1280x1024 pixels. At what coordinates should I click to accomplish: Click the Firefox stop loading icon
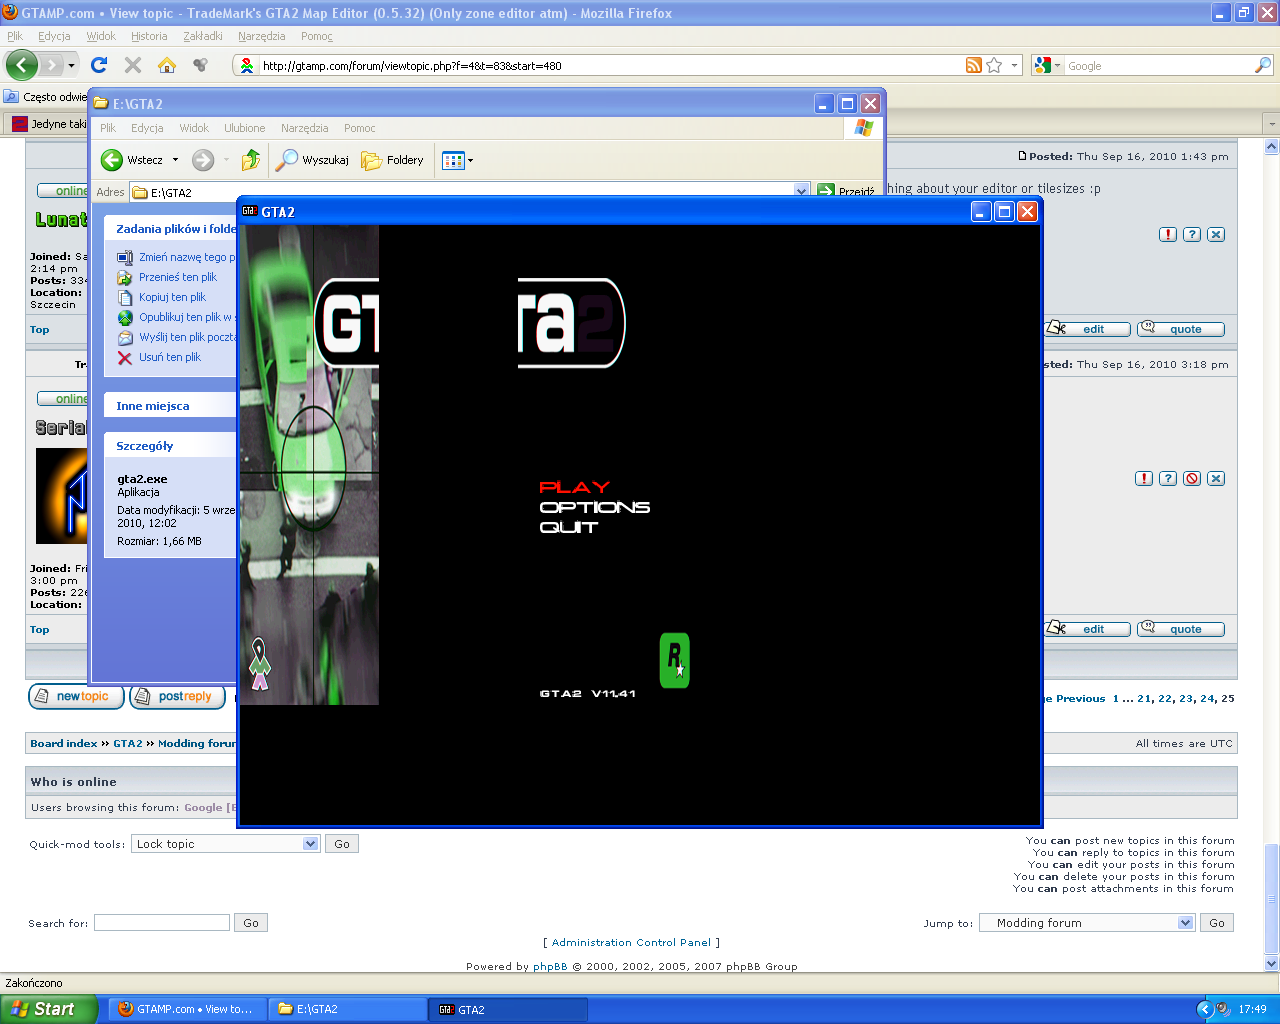[133, 65]
